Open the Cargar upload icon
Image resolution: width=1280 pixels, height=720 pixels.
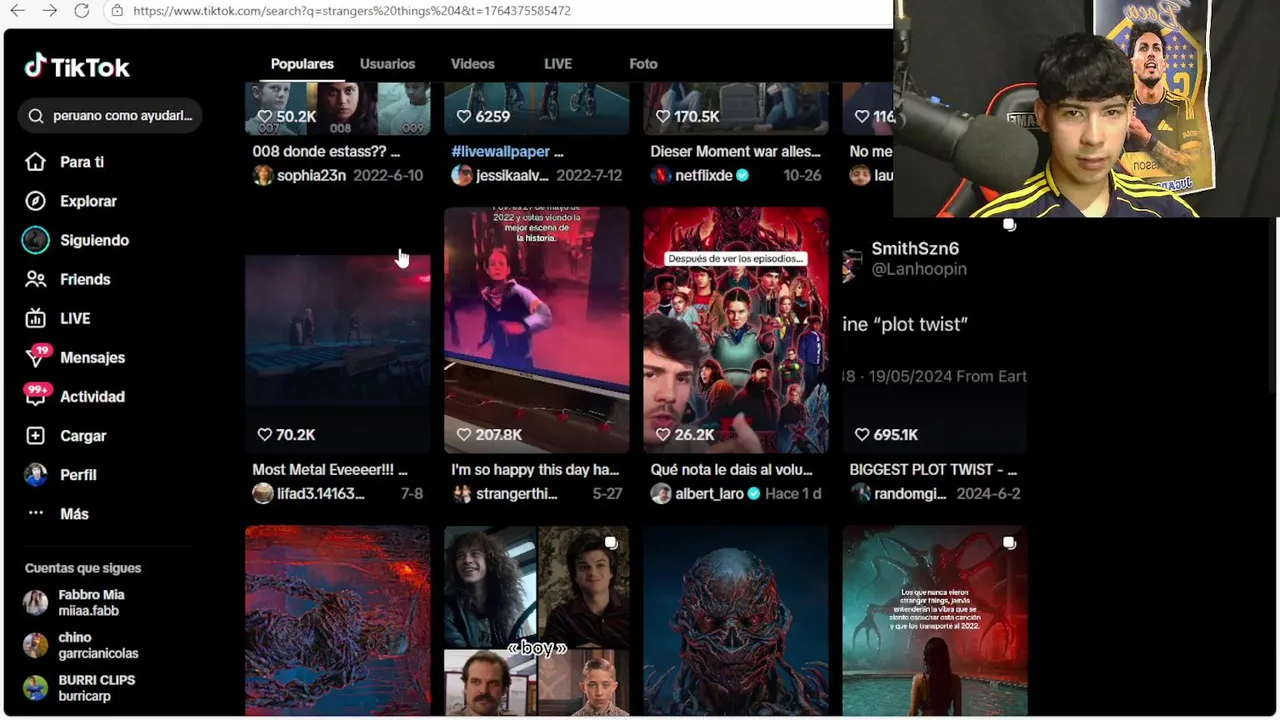tap(35, 436)
